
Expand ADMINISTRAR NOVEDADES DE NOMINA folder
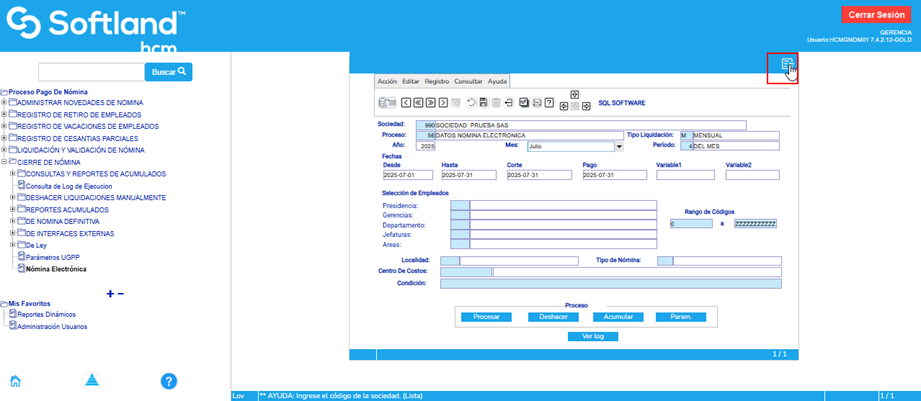tap(5, 103)
